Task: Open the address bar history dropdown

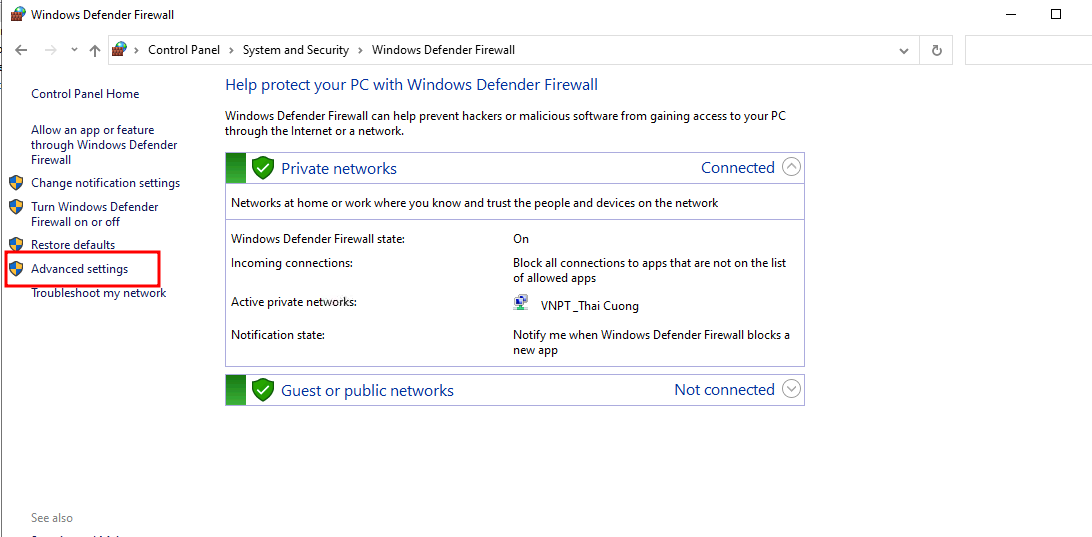Action: point(904,51)
